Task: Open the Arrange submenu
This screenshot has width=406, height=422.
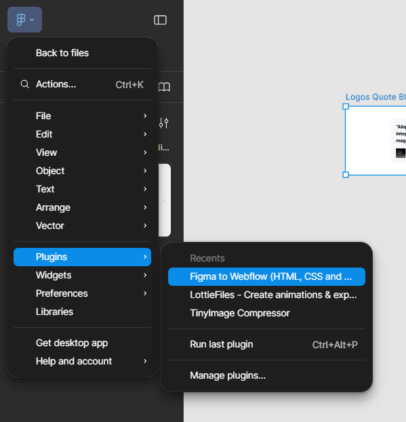Action: (82, 208)
